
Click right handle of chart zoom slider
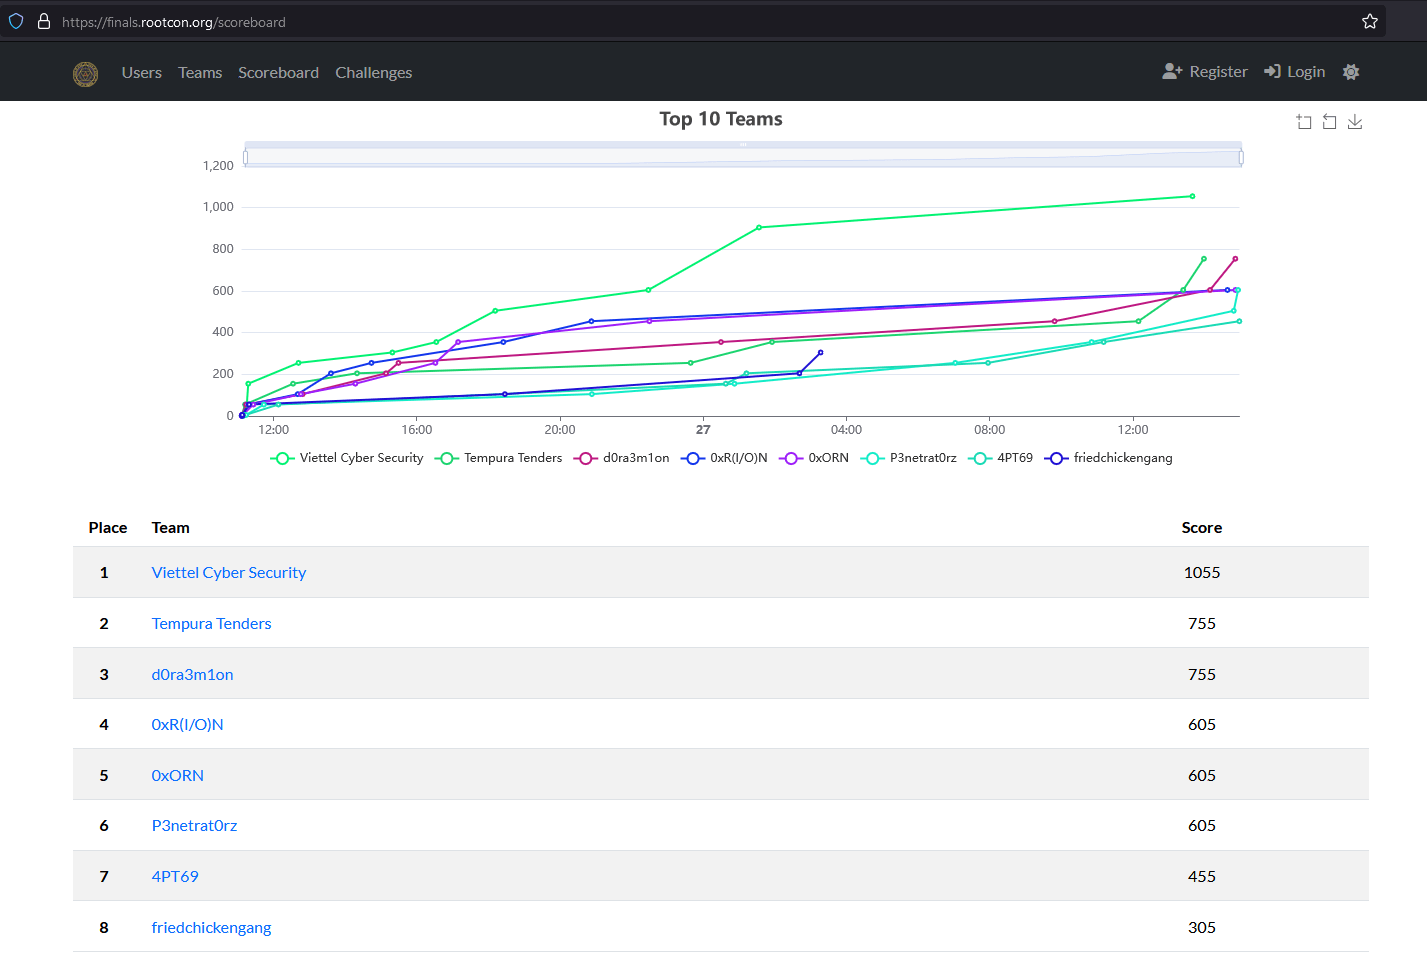coord(1241,157)
